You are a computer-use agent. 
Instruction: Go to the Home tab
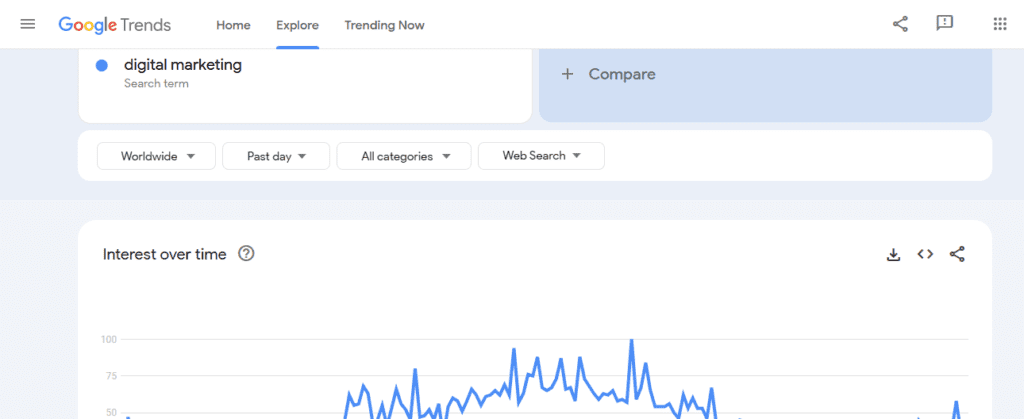[x=233, y=25]
